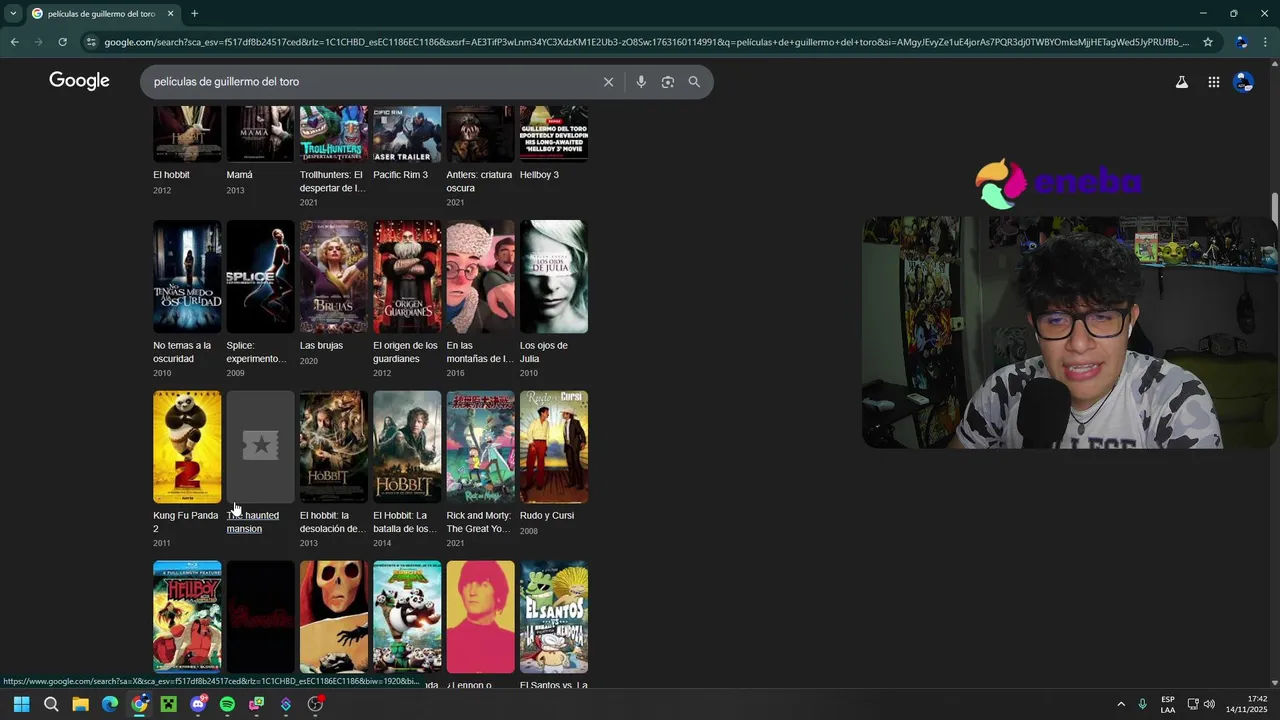Viewport: 1280px width, 720px height.
Task: Start voice search with the microphone icon
Action: (641, 82)
